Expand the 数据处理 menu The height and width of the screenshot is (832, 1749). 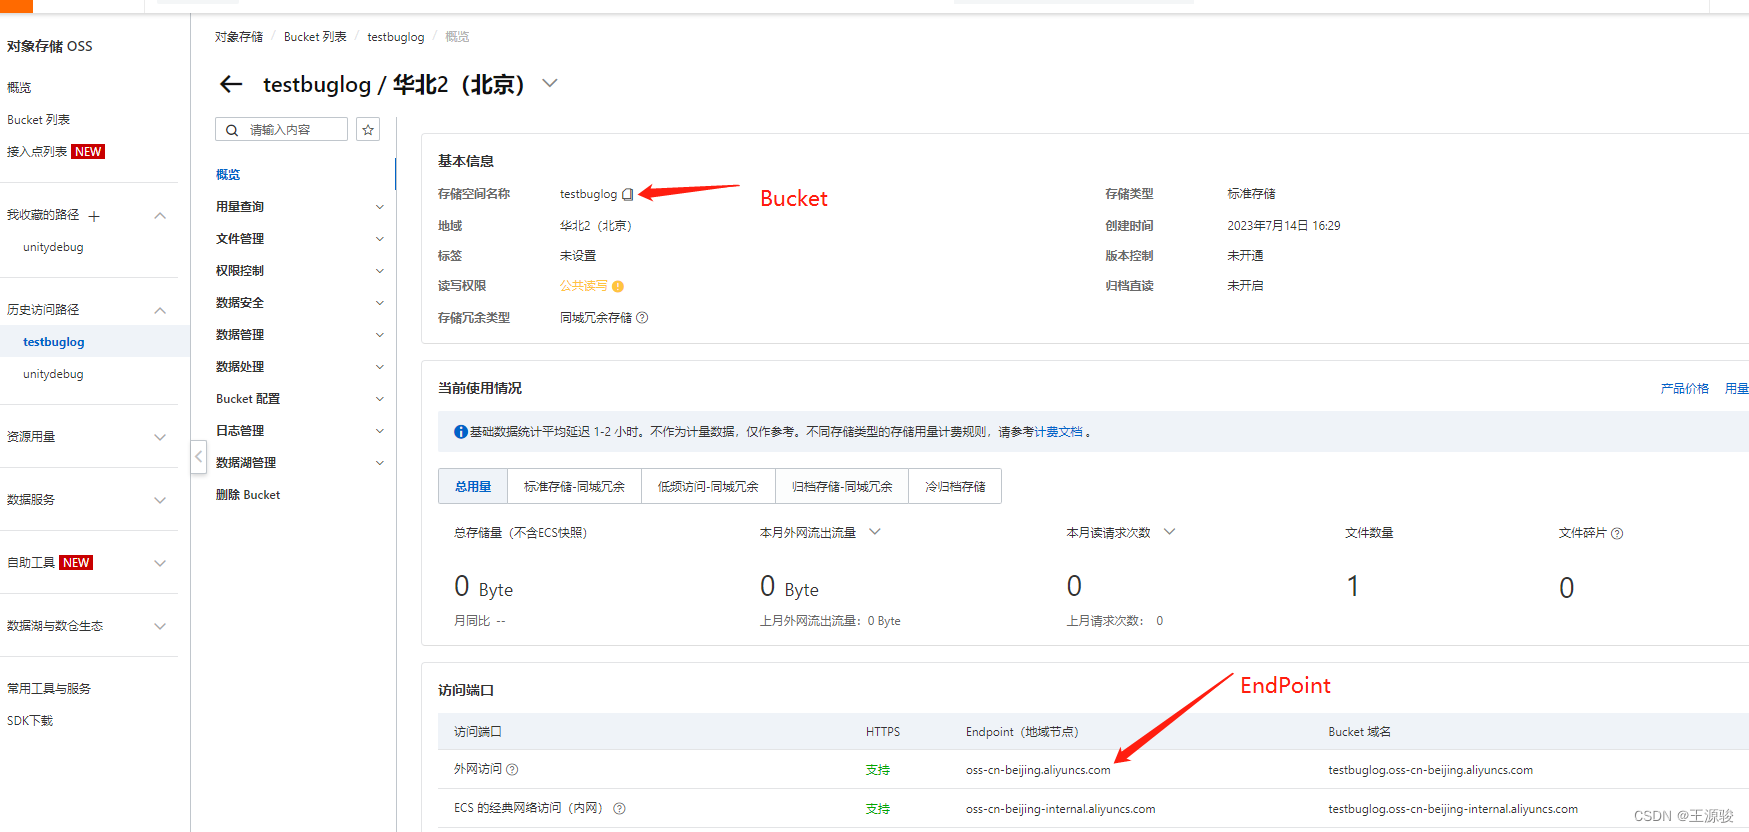coord(379,367)
